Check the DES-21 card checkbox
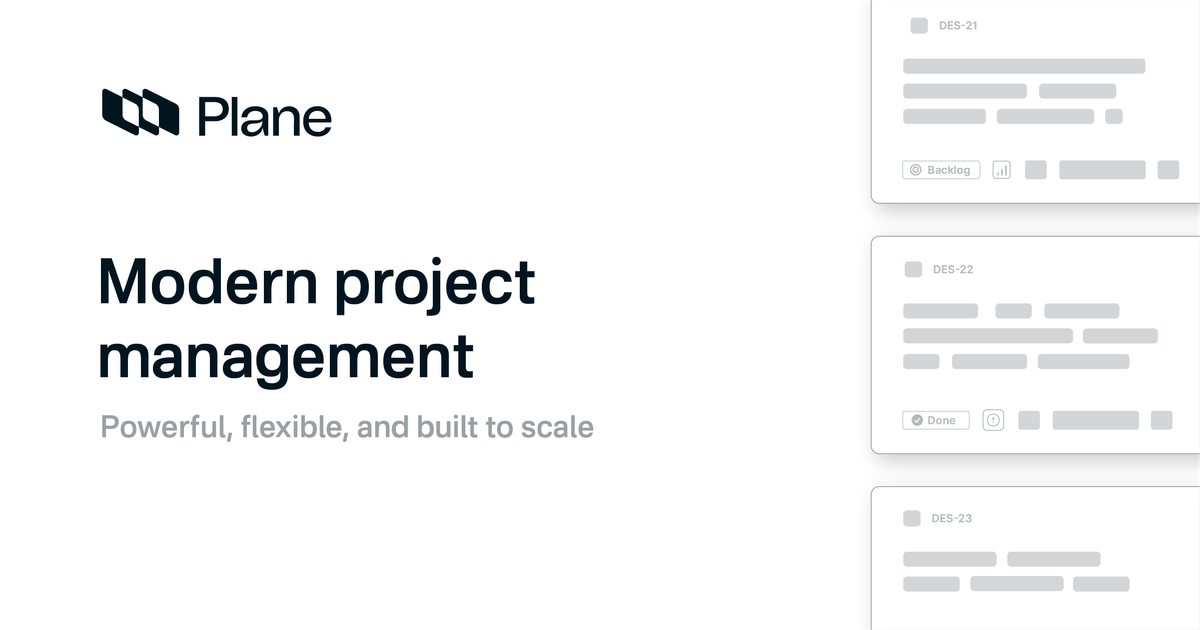 (919, 26)
